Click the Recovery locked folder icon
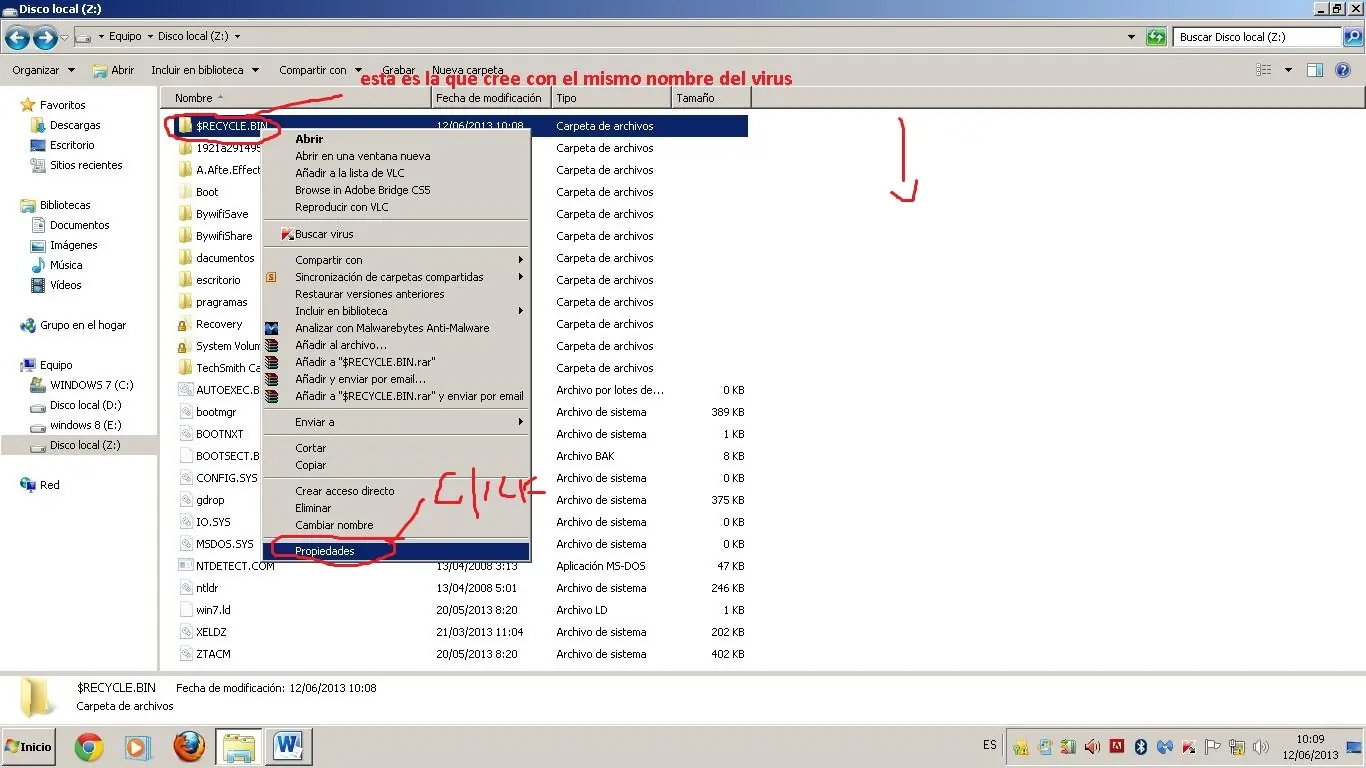1366x768 pixels. click(185, 324)
